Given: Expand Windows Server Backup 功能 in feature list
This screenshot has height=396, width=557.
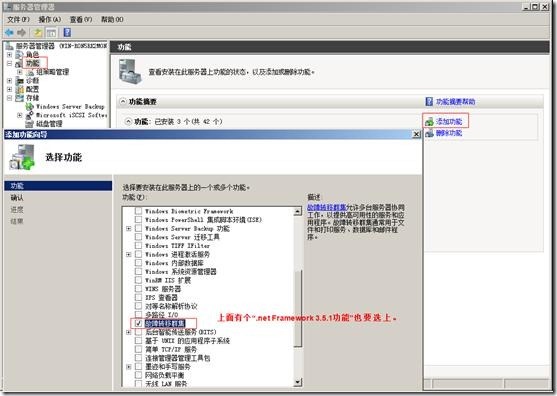Looking at the screenshot, I should [x=129, y=229].
